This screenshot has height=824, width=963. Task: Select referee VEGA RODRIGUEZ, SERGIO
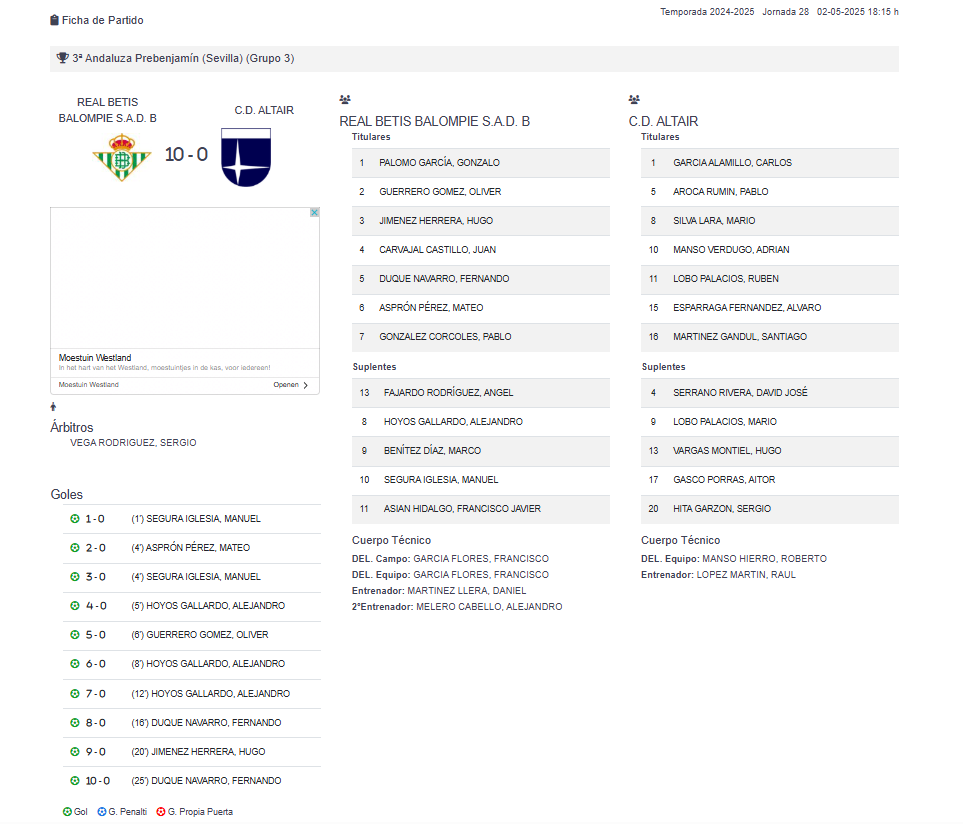(133, 443)
